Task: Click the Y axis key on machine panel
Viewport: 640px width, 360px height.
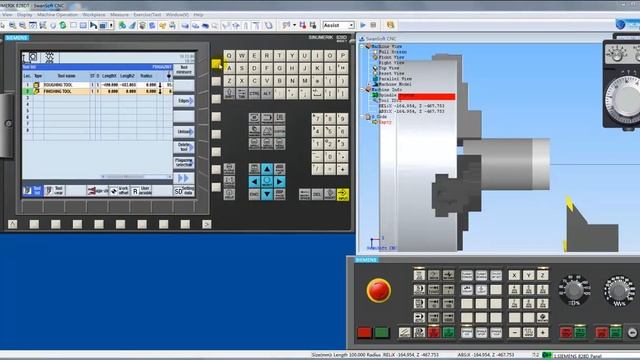Action: pyautogui.click(x=529, y=276)
